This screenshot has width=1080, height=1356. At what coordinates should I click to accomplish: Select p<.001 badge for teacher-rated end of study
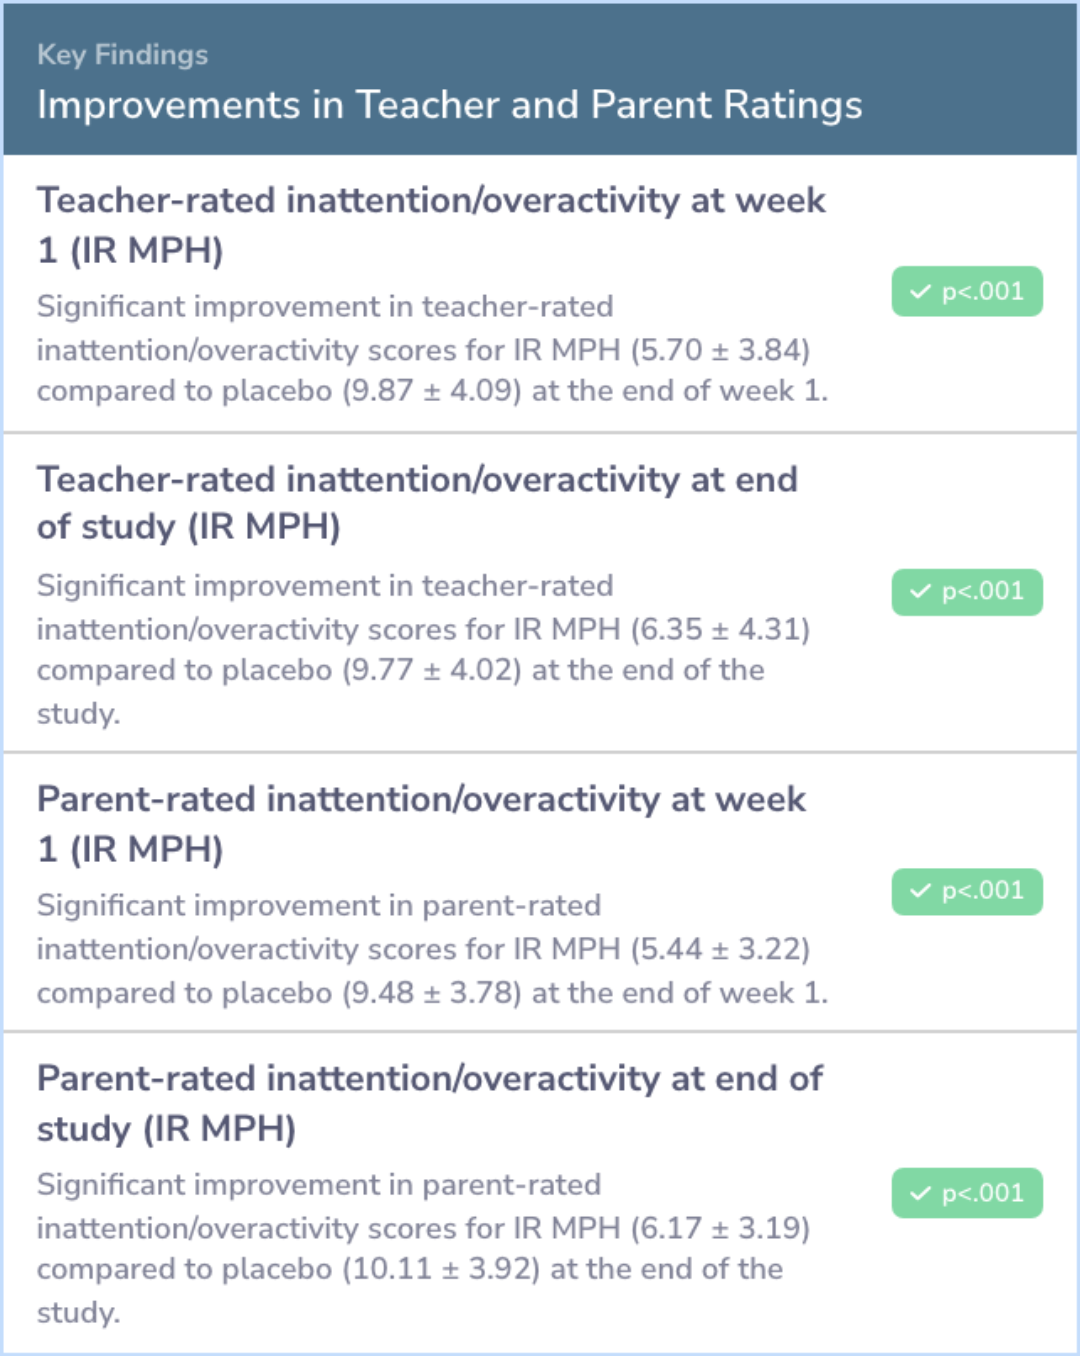tap(967, 591)
